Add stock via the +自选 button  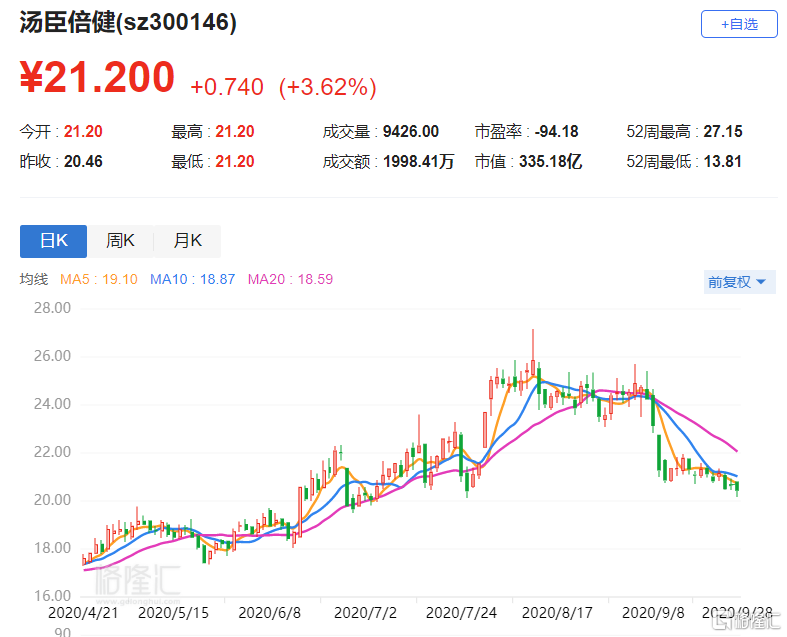coord(739,24)
